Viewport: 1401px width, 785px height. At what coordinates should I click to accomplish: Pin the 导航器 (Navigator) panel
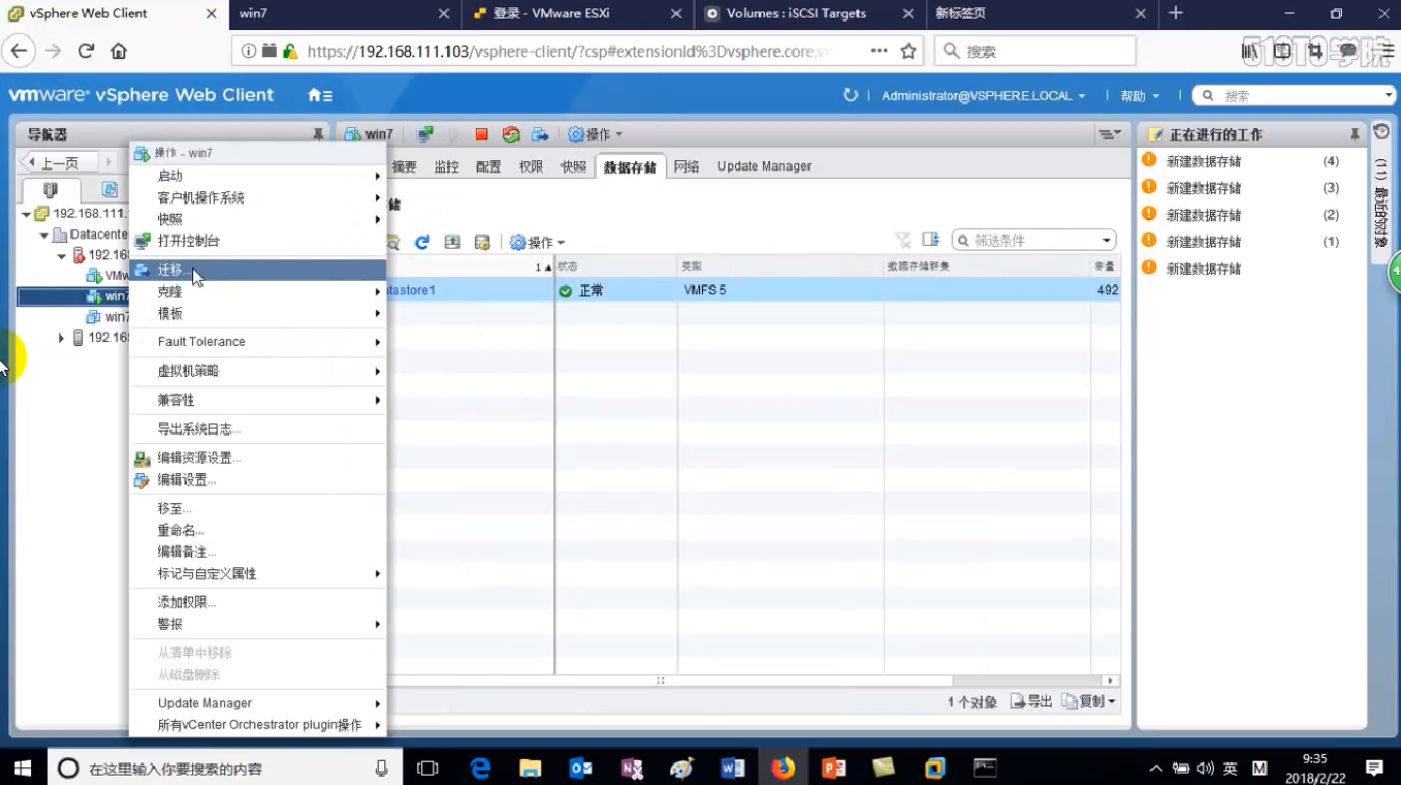pos(318,134)
